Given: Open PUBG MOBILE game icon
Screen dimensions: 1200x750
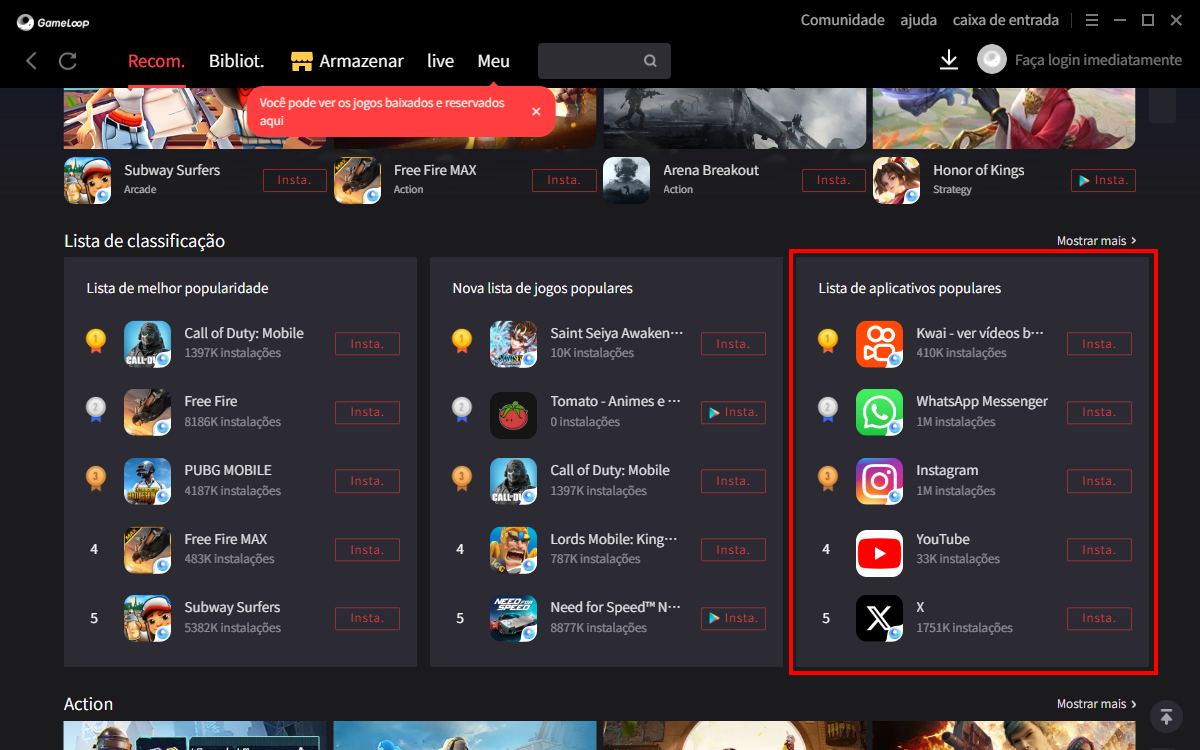Looking at the screenshot, I should [147, 481].
